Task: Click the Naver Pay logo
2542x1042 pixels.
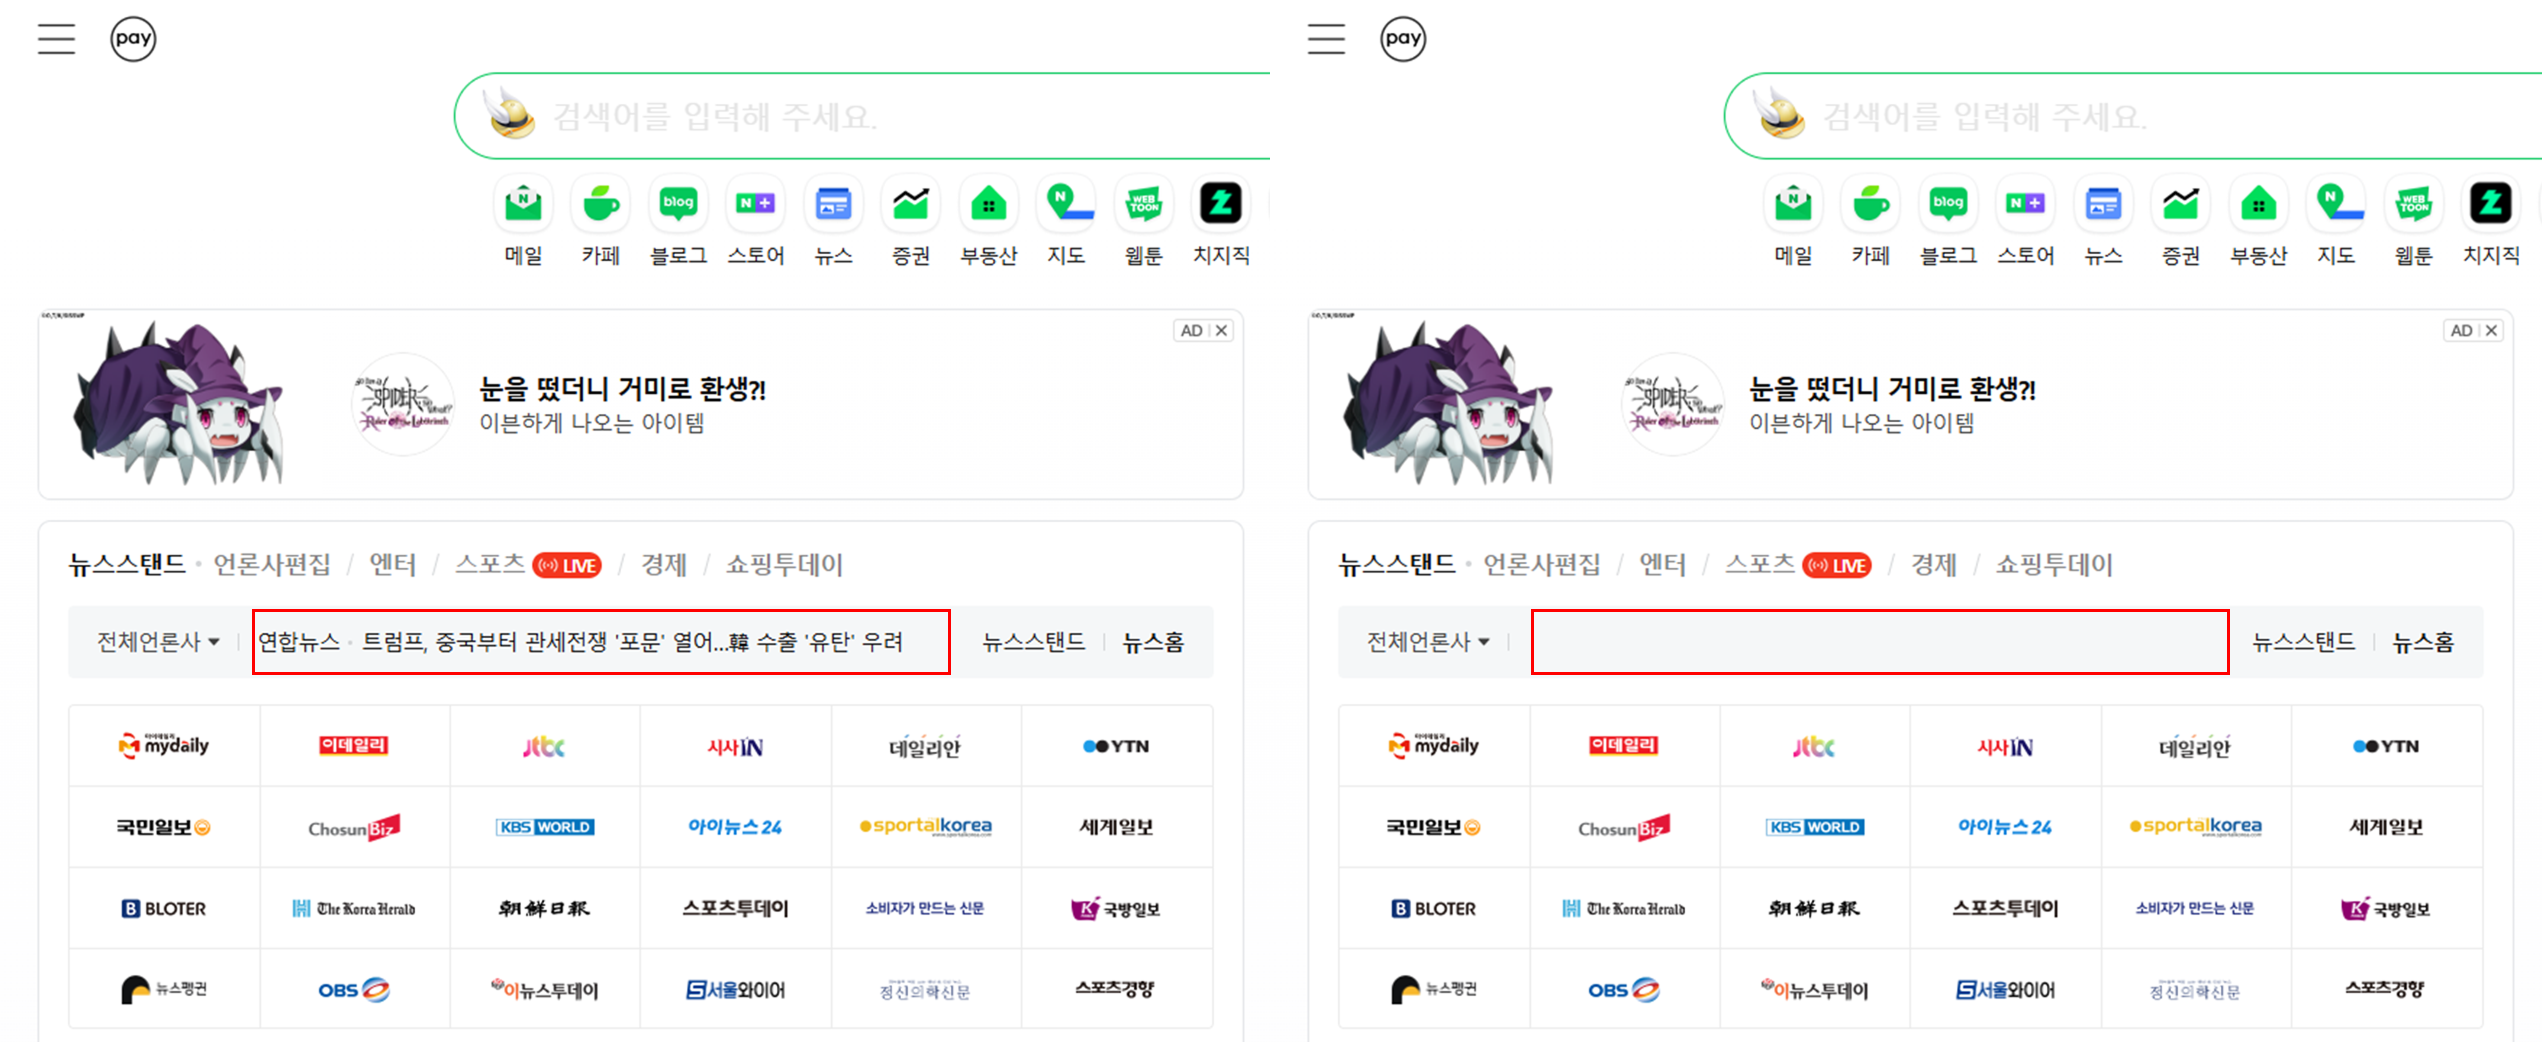Action: pos(133,38)
